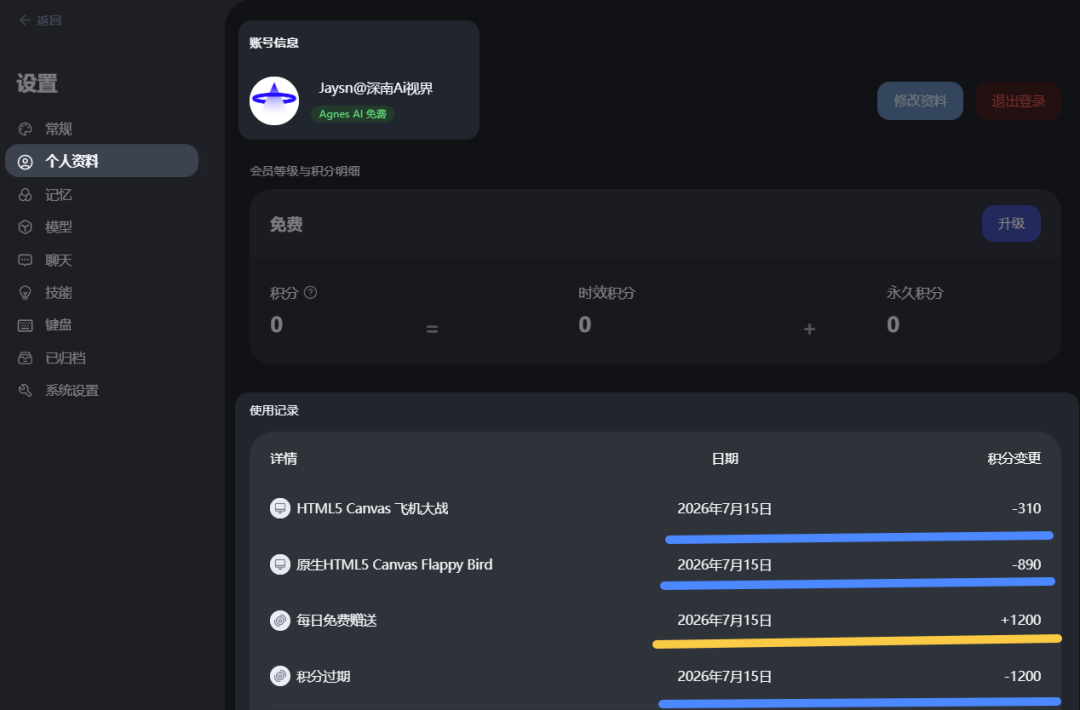Open the Flappy Bird usage record
This screenshot has width=1080, height=710.
655,565
